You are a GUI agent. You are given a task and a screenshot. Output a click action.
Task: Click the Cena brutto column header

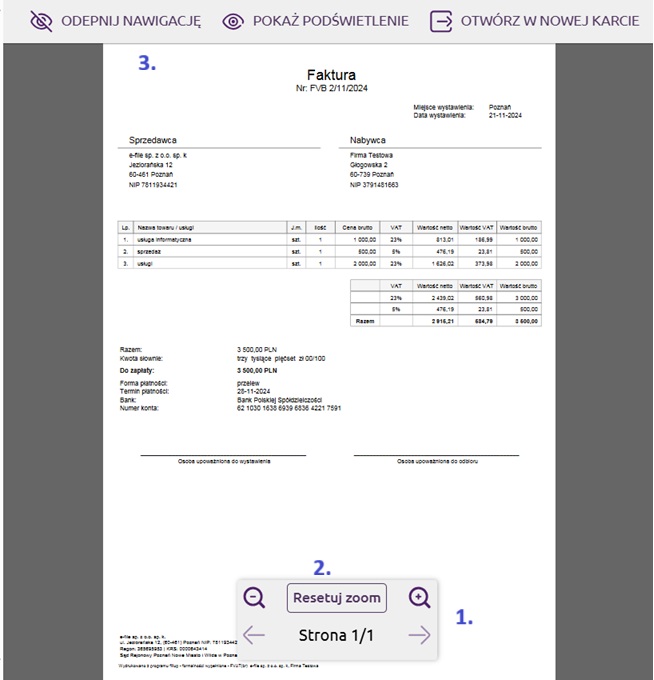coord(357,228)
